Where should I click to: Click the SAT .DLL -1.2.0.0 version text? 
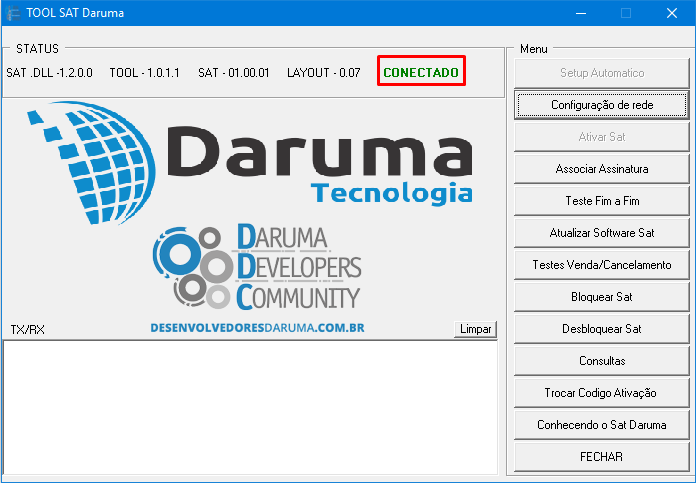click(49, 73)
